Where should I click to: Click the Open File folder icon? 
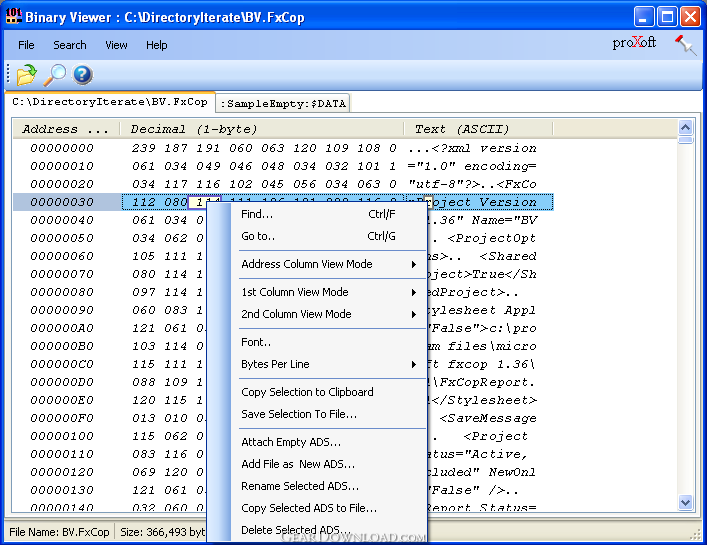tap(27, 74)
